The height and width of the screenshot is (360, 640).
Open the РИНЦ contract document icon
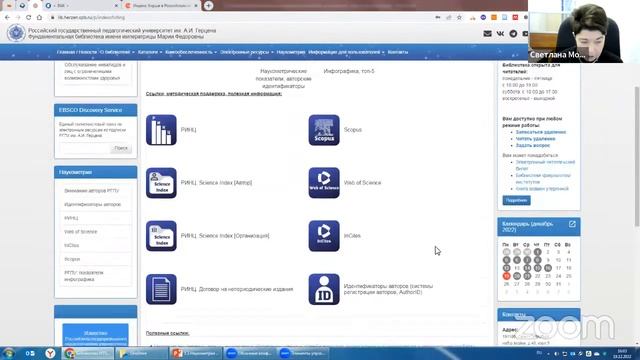[x=161, y=289]
